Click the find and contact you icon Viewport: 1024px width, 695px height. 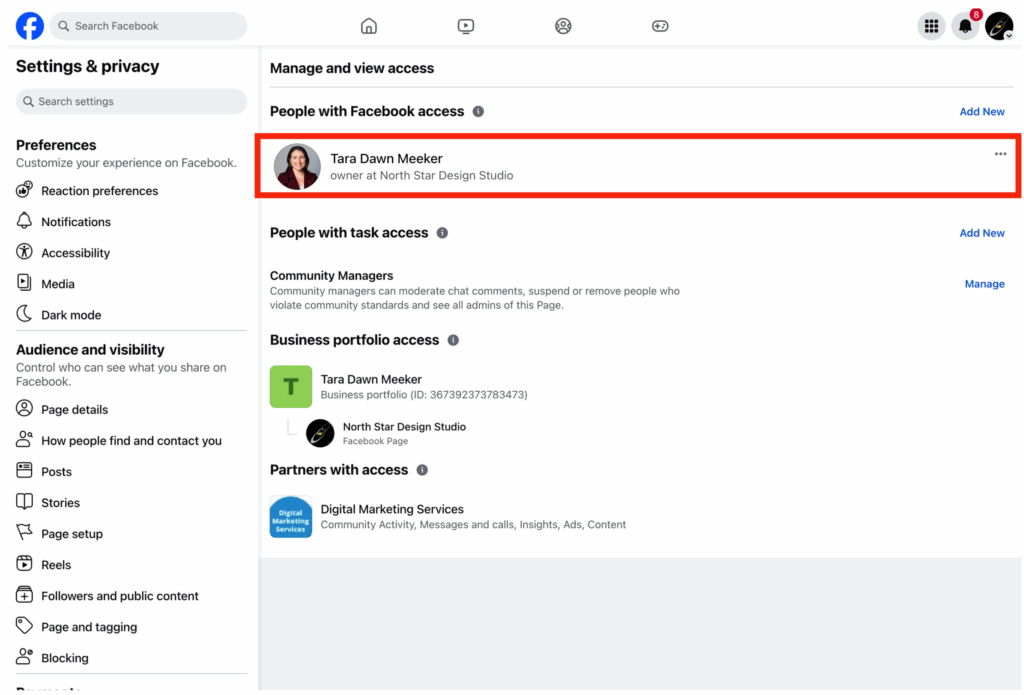[24, 439]
